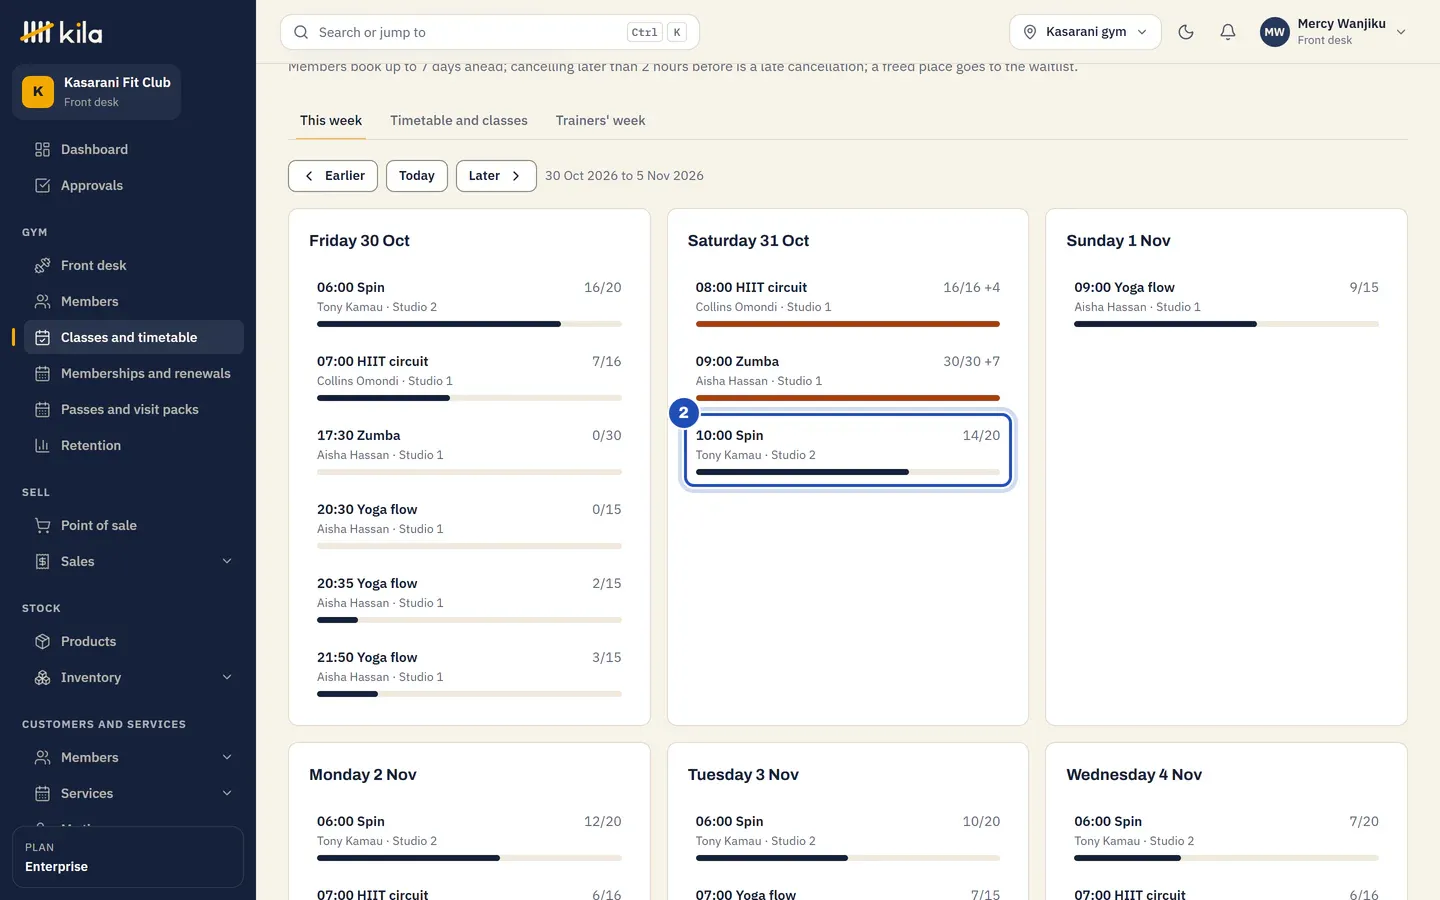This screenshot has width=1440, height=900.
Task: Expand the Services submenu
Action: coord(227,793)
